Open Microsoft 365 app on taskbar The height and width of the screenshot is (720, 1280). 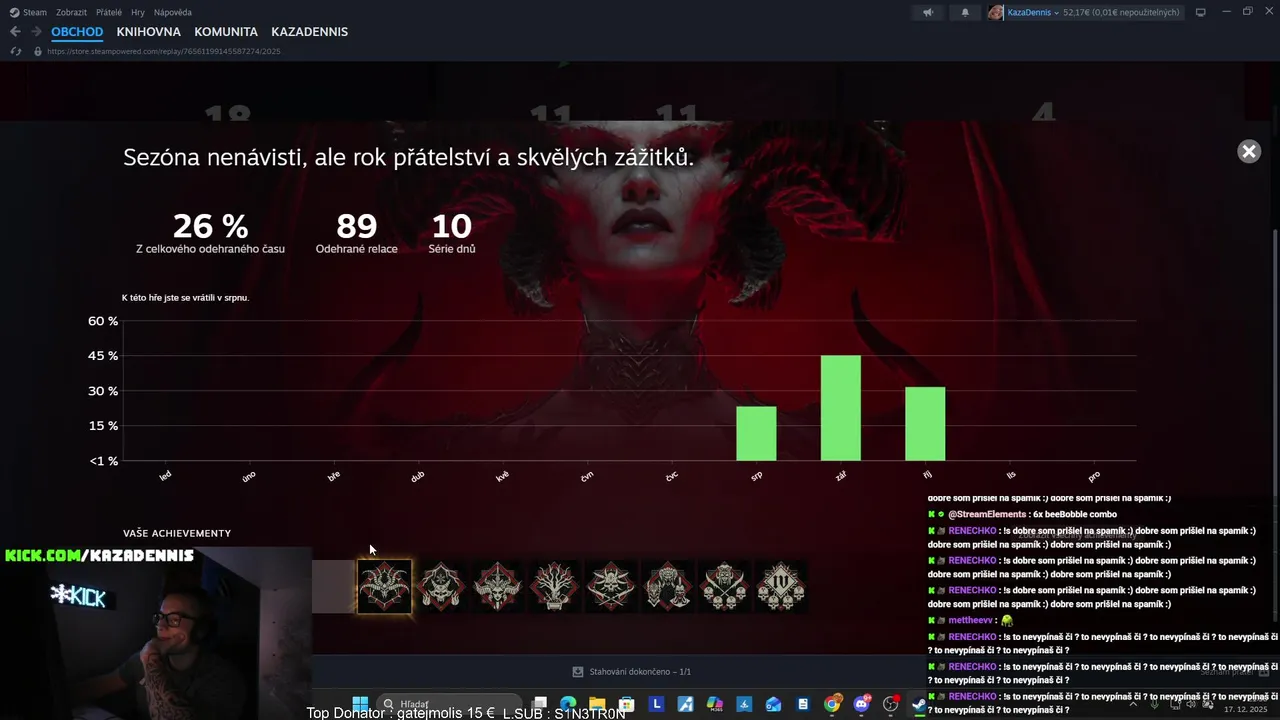click(x=714, y=704)
